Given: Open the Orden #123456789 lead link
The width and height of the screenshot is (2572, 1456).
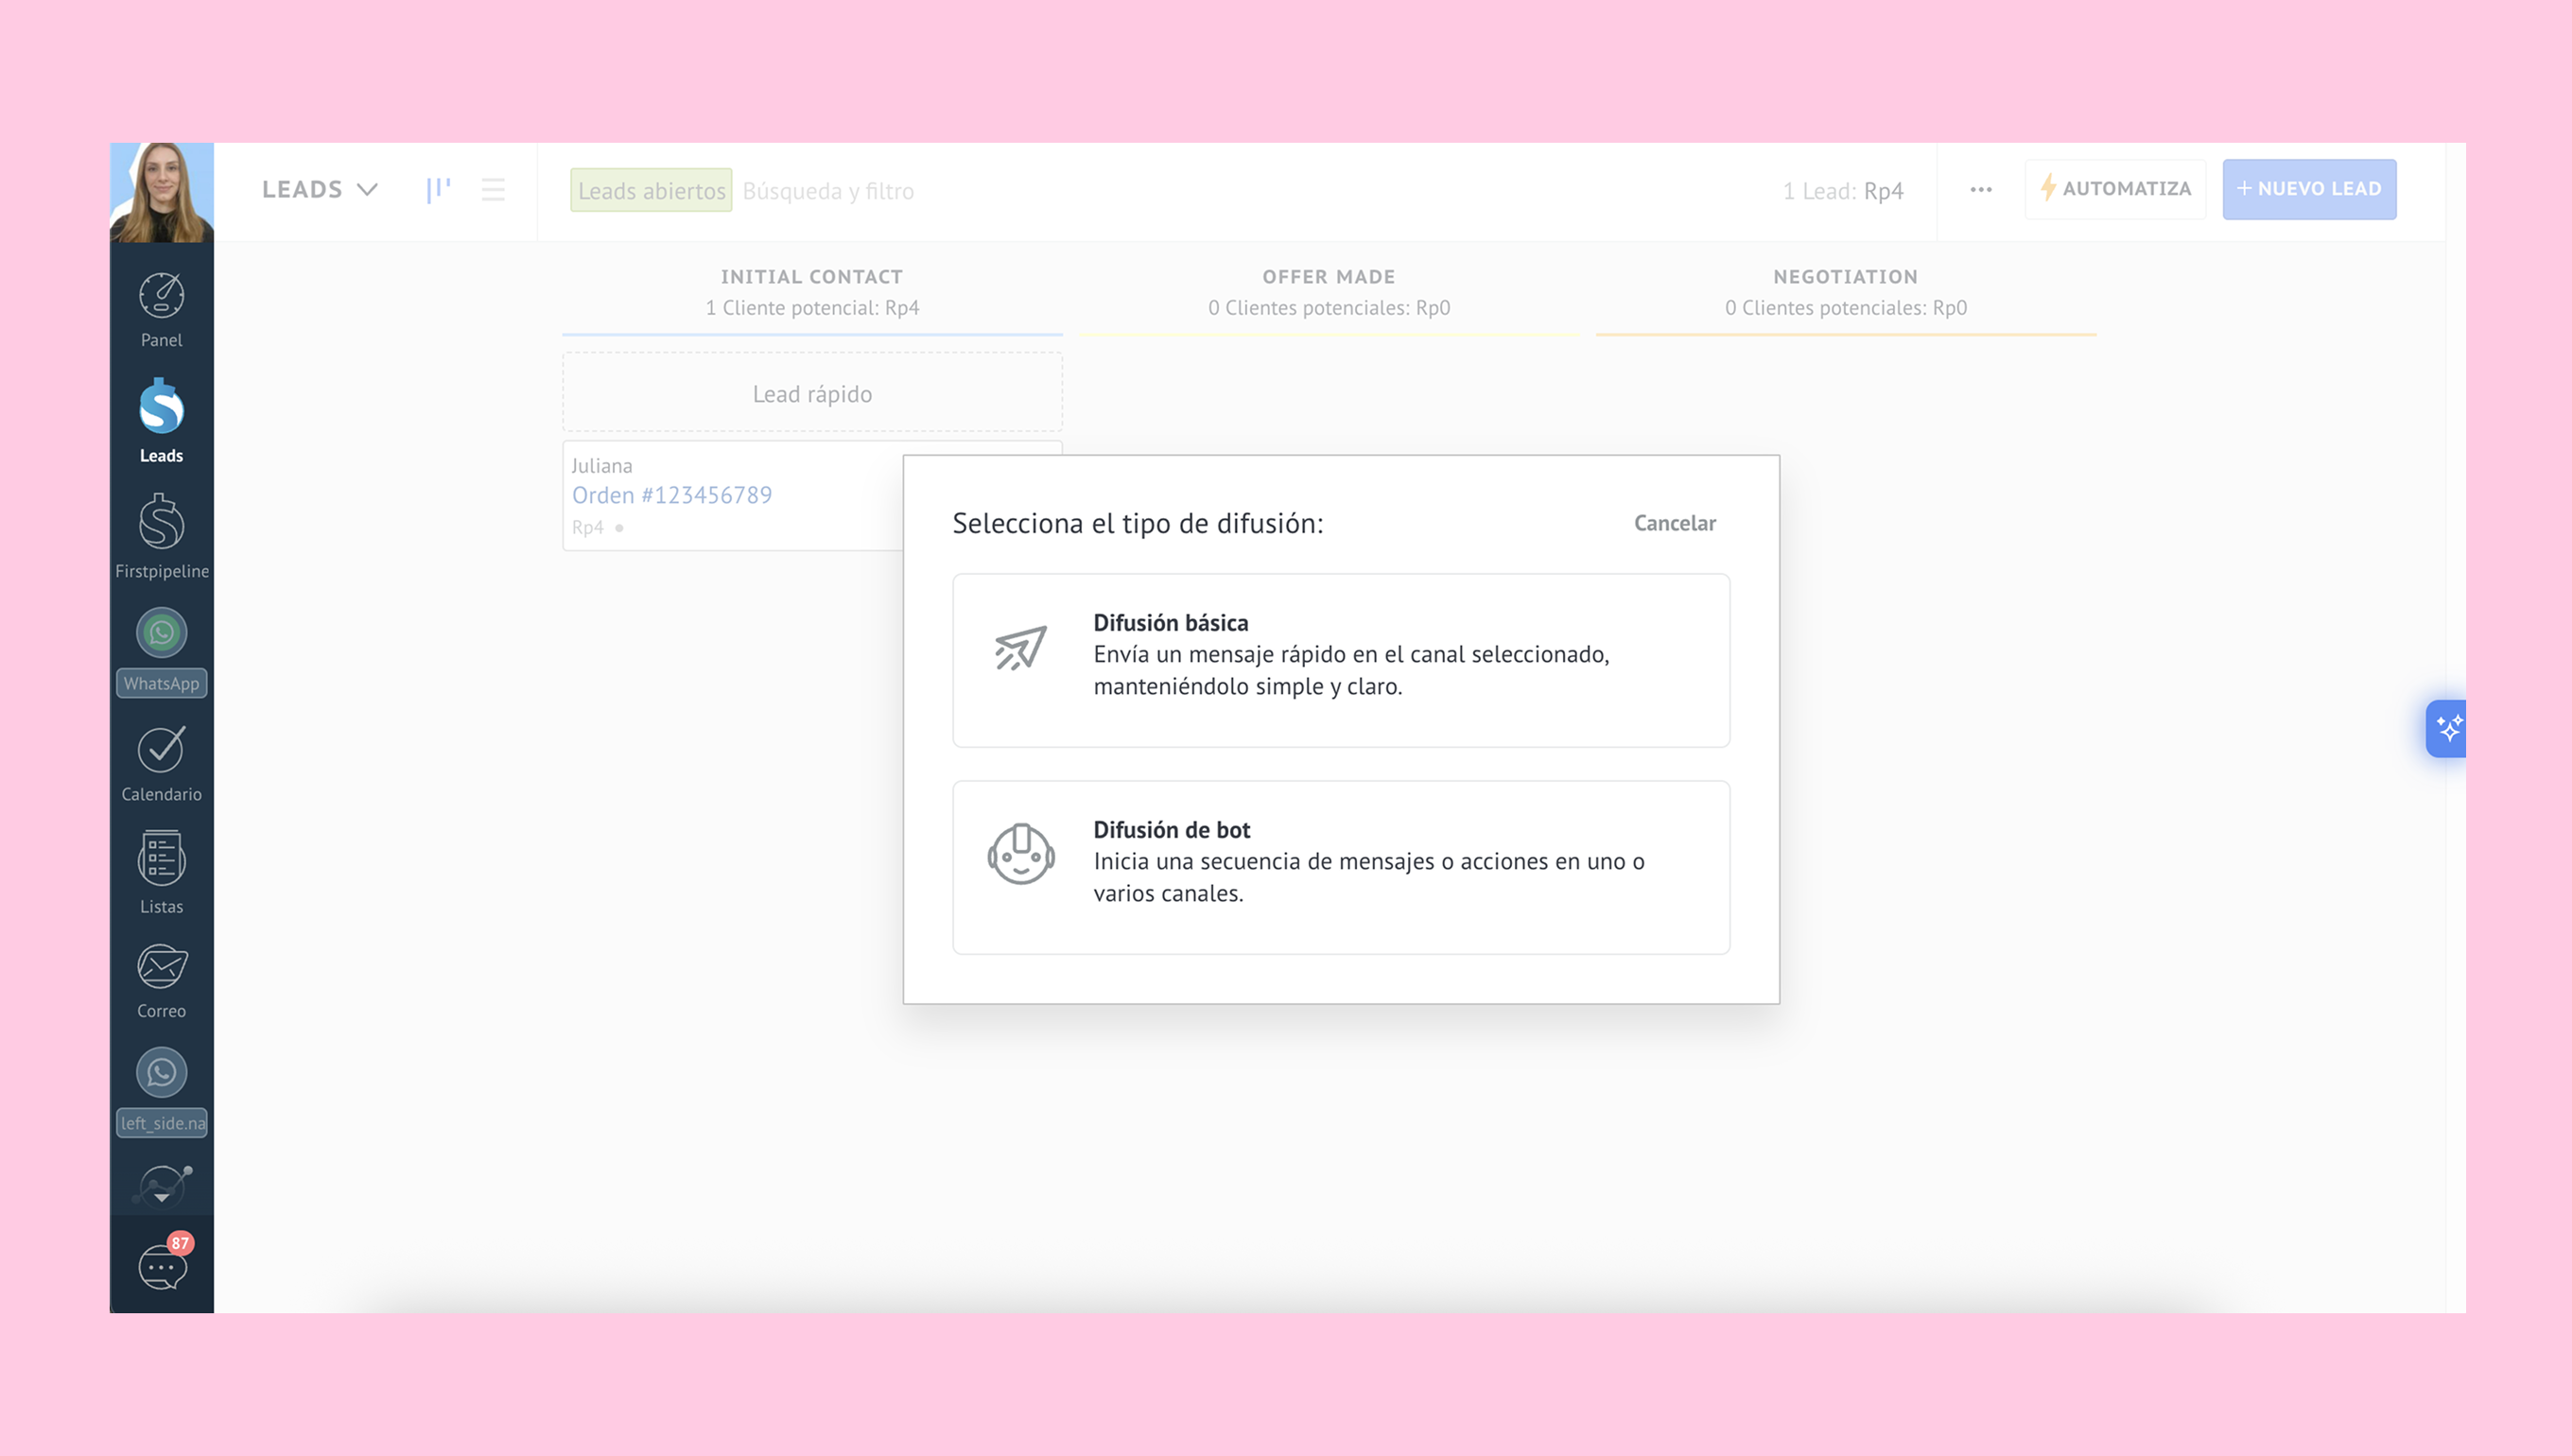Looking at the screenshot, I should point(672,495).
